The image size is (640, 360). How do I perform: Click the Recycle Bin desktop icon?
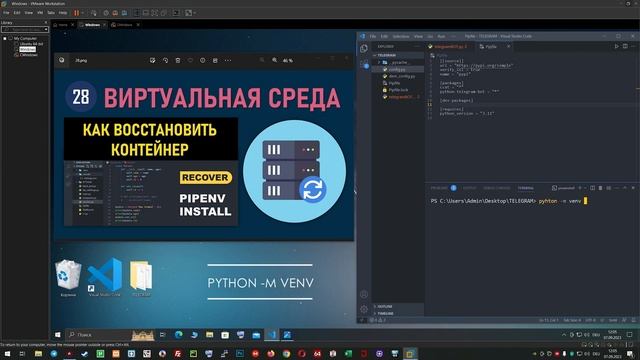point(68,278)
